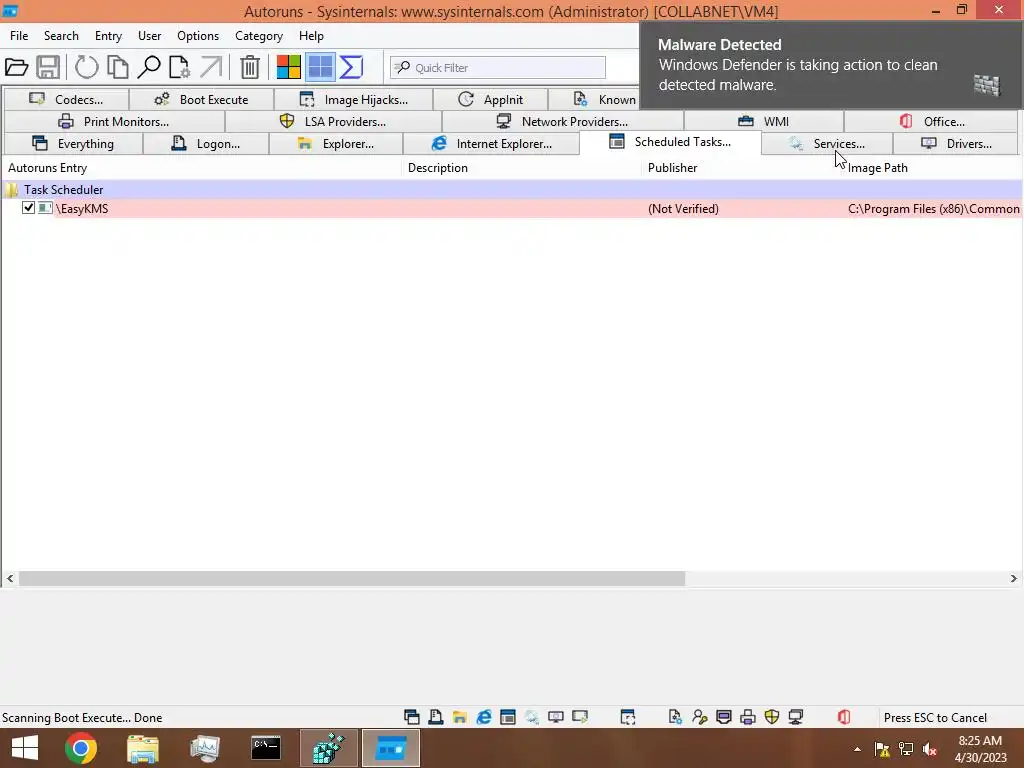Screen dimensions: 1024x768
Task: Click the scrollbar left arrow
Action: (10, 579)
